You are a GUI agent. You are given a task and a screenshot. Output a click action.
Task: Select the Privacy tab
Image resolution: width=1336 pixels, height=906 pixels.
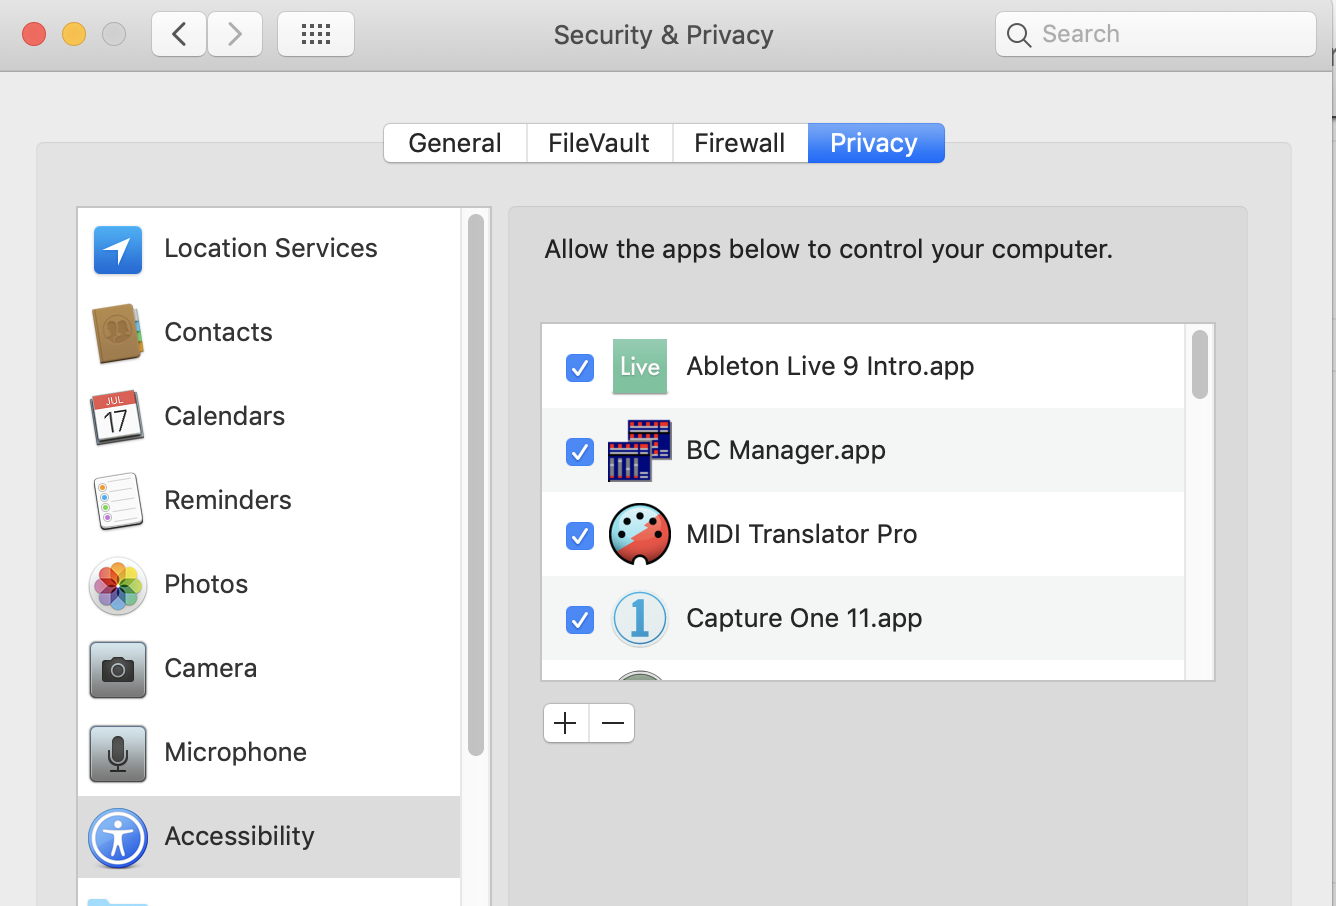click(x=875, y=143)
